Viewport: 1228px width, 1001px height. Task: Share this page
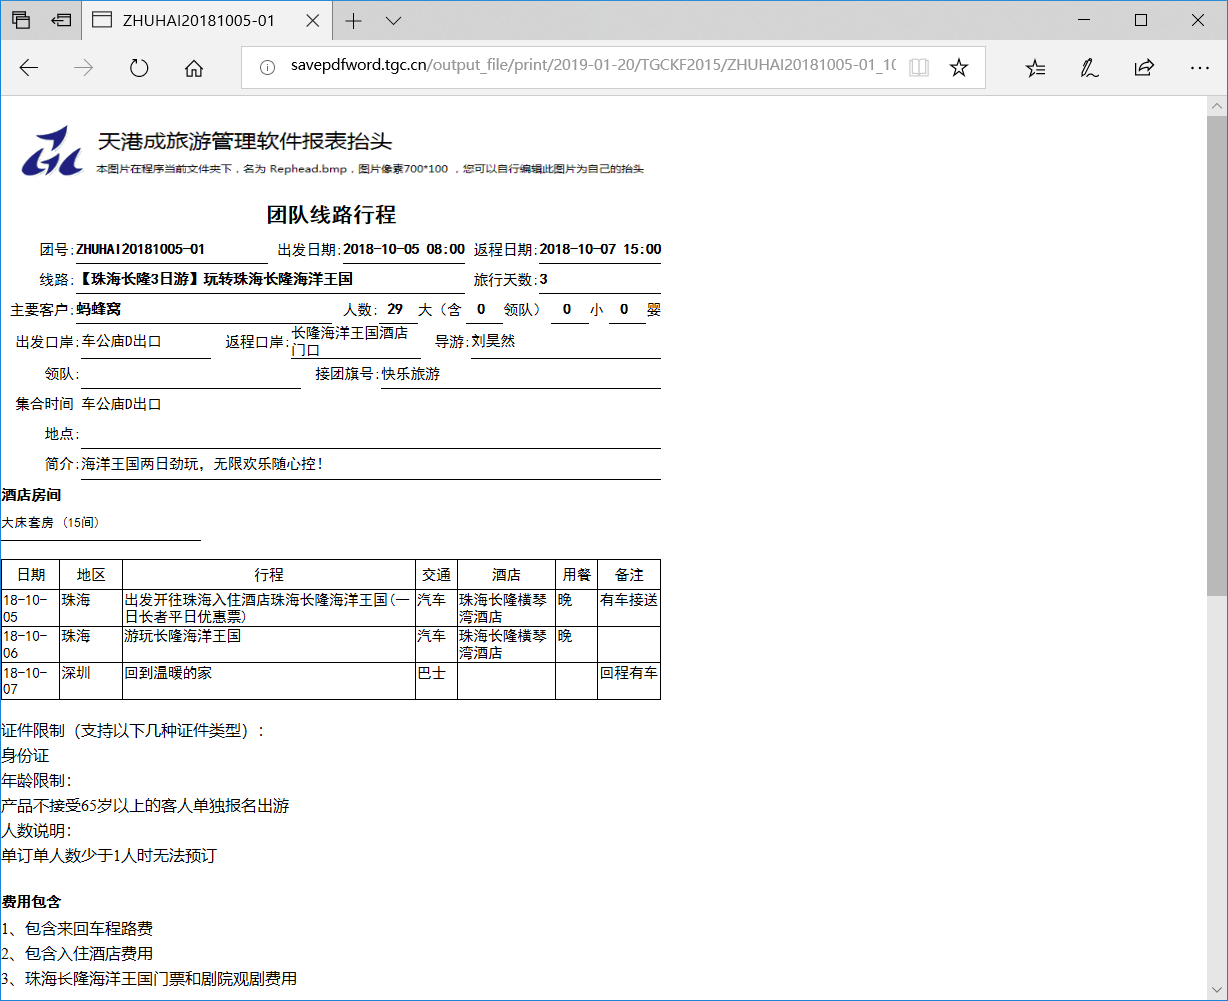(1144, 68)
